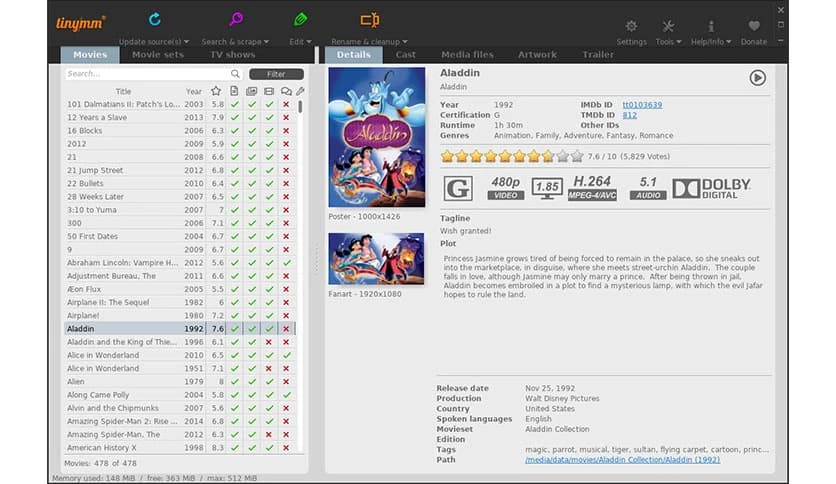Select 3:10 to Yuma row
Screen dimensions: 836x484
click(x=180, y=210)
